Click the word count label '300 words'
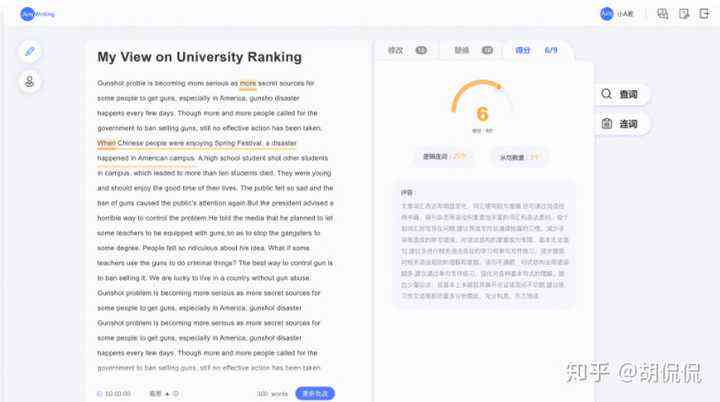Image resolution: width=720 pixels, height=402 pixels. (x=272, y=394)
